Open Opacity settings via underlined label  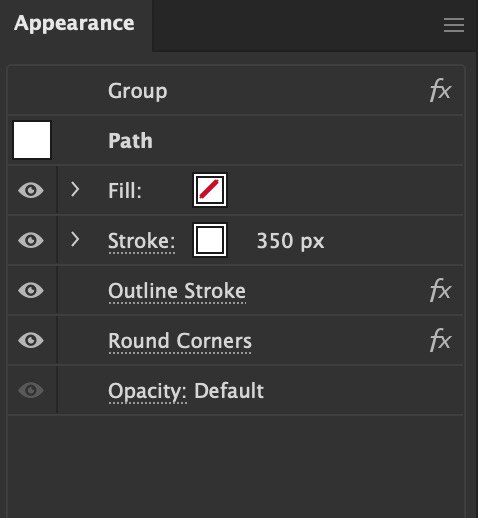[147, 392]
